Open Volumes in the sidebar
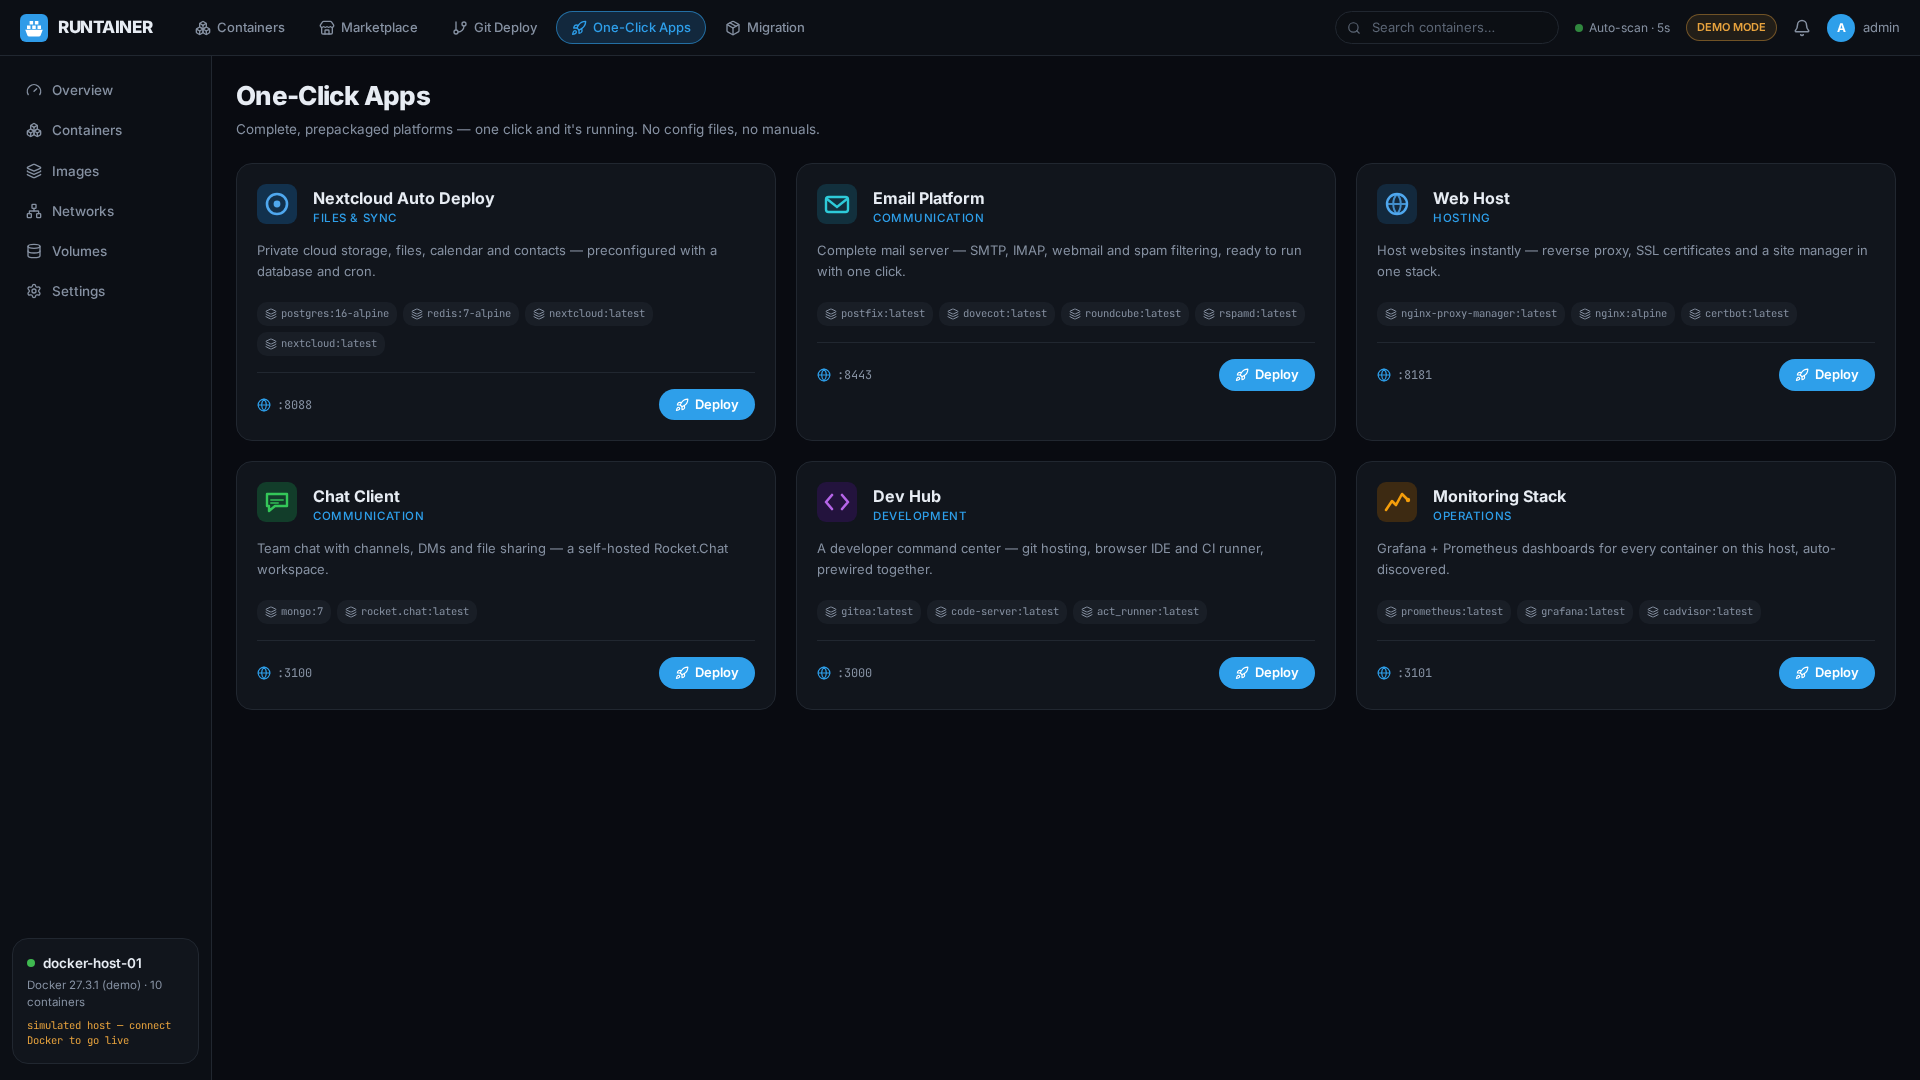 [x=106, y=251]
